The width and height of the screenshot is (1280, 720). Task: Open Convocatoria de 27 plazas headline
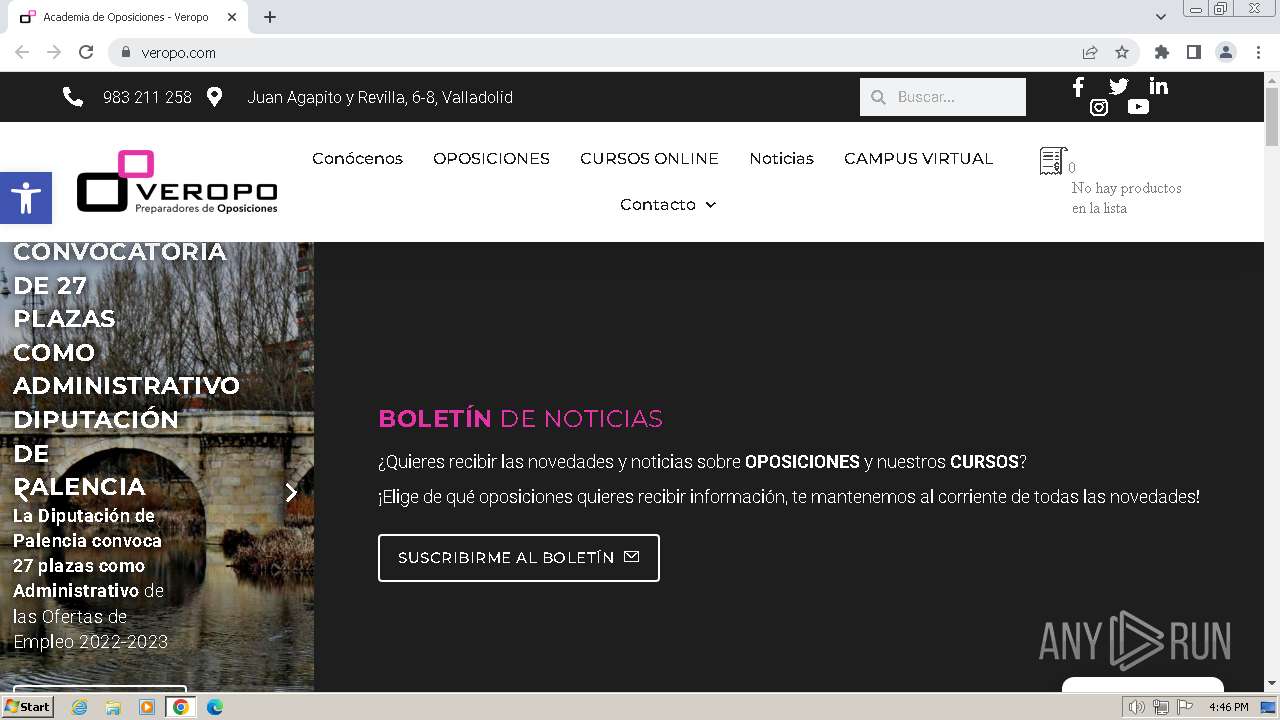coord(126,369)
